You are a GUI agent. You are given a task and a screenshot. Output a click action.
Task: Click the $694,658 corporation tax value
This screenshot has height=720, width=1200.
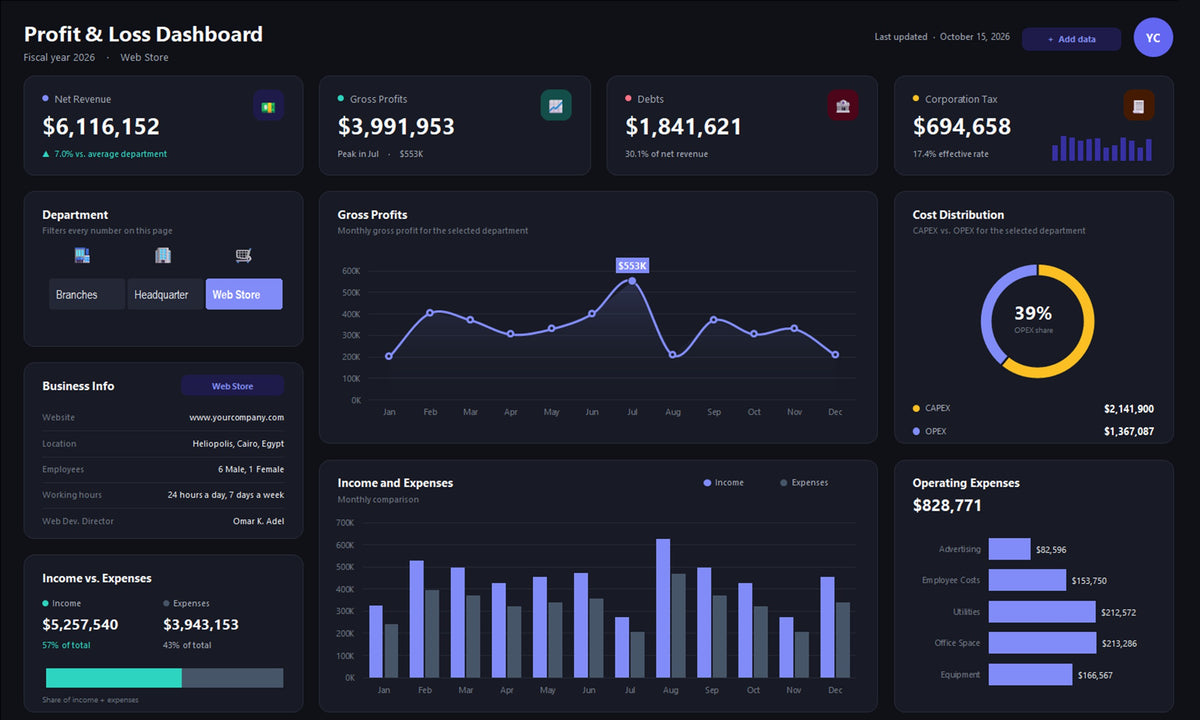[x=962, y=127]
